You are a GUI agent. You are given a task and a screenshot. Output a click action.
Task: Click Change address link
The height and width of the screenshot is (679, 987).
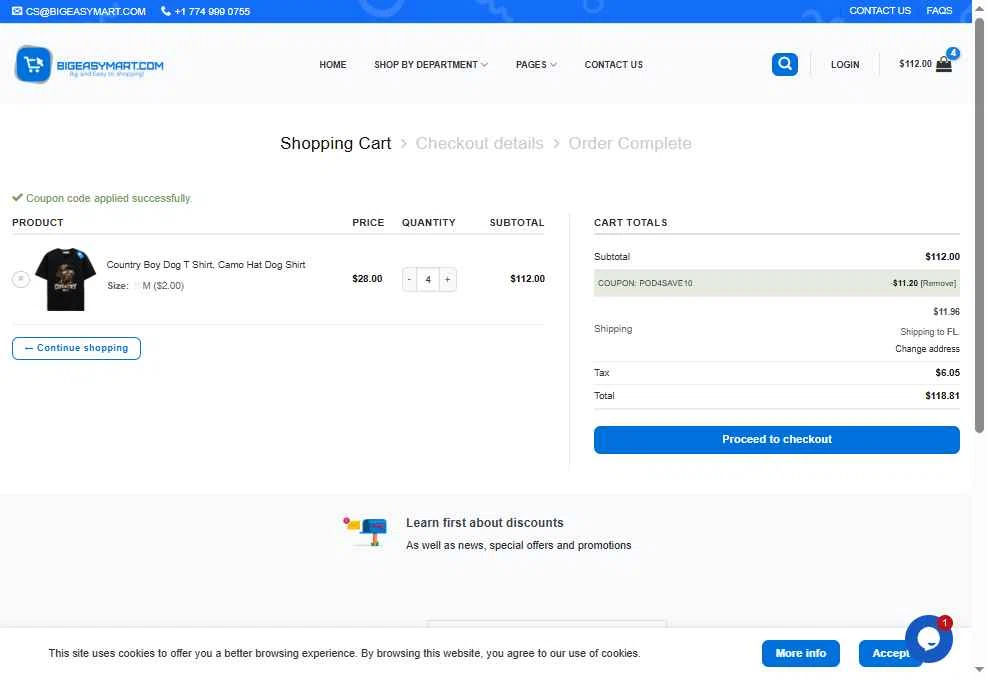pos(927,349)
